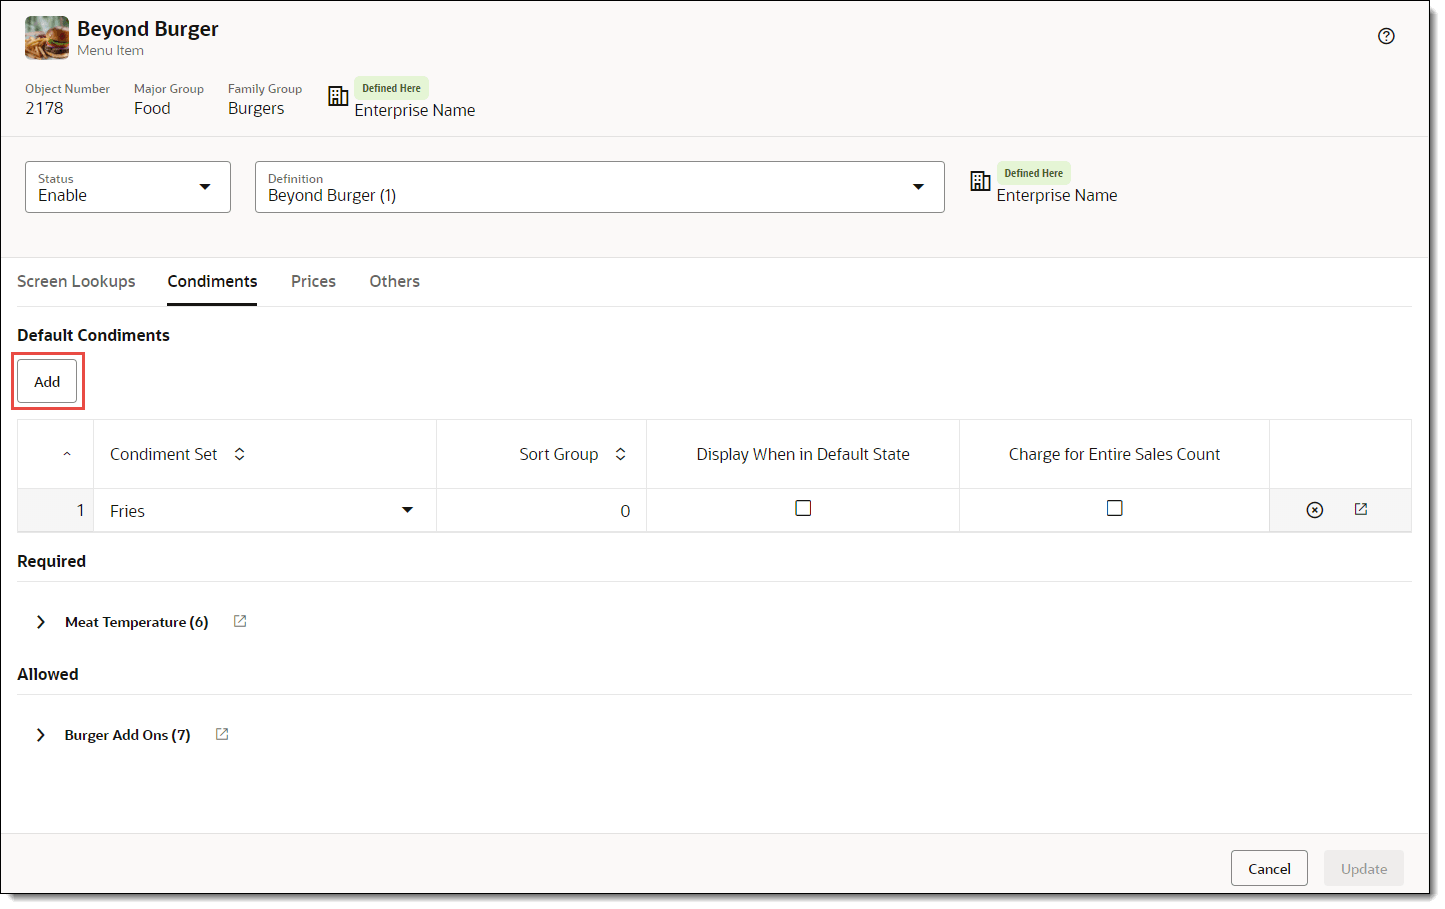Screen dimensions: 1445x909
Task: Click the row number 1 cell
Action: [x=56, y=510]
